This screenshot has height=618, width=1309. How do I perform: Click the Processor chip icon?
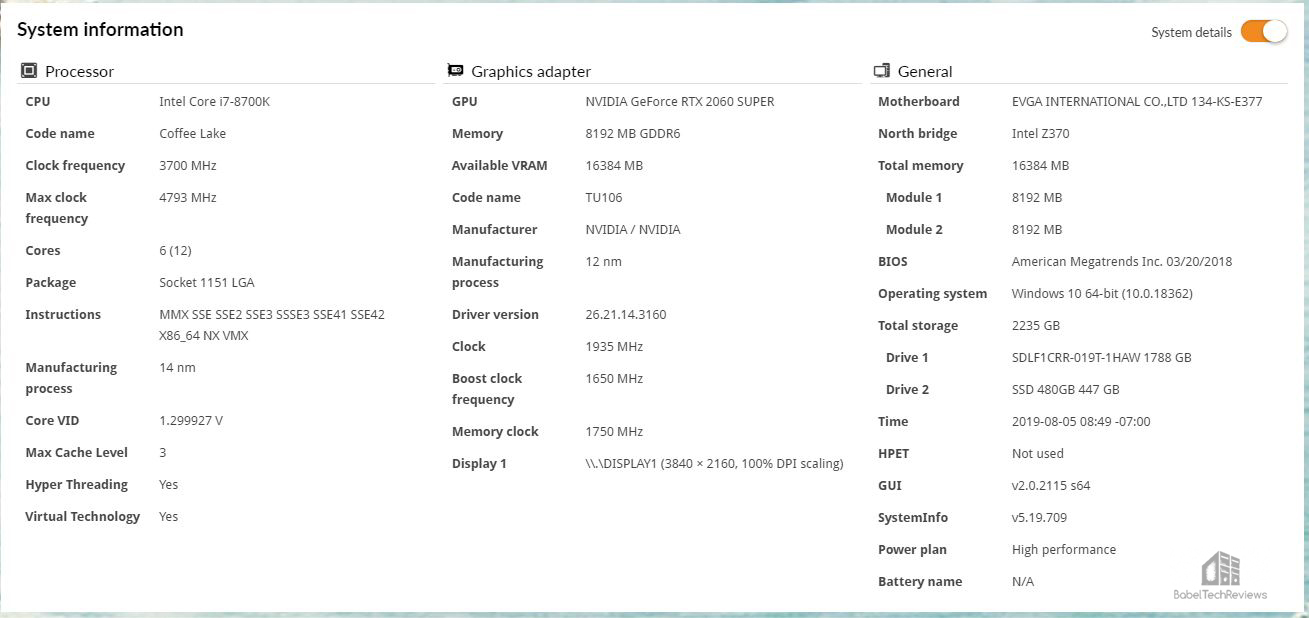29,71
